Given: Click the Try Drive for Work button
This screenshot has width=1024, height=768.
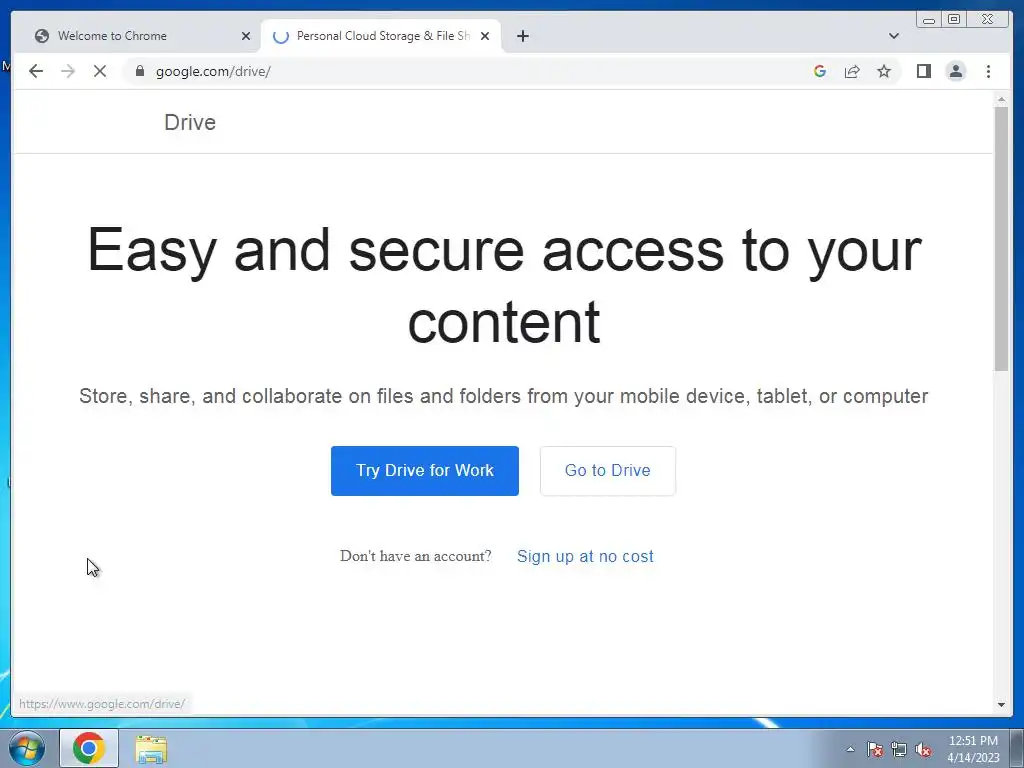Looking at the screenshot, I should pyautogui.click(x=425, y=471).
